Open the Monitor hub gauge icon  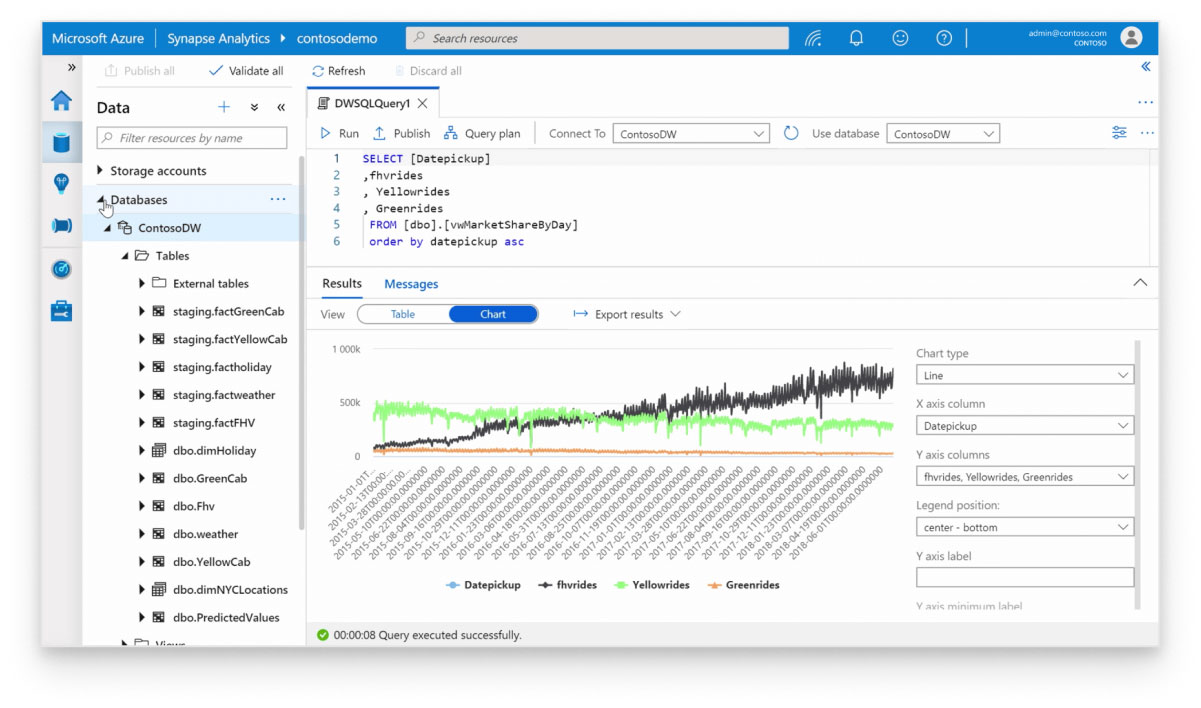pos(62,269)
